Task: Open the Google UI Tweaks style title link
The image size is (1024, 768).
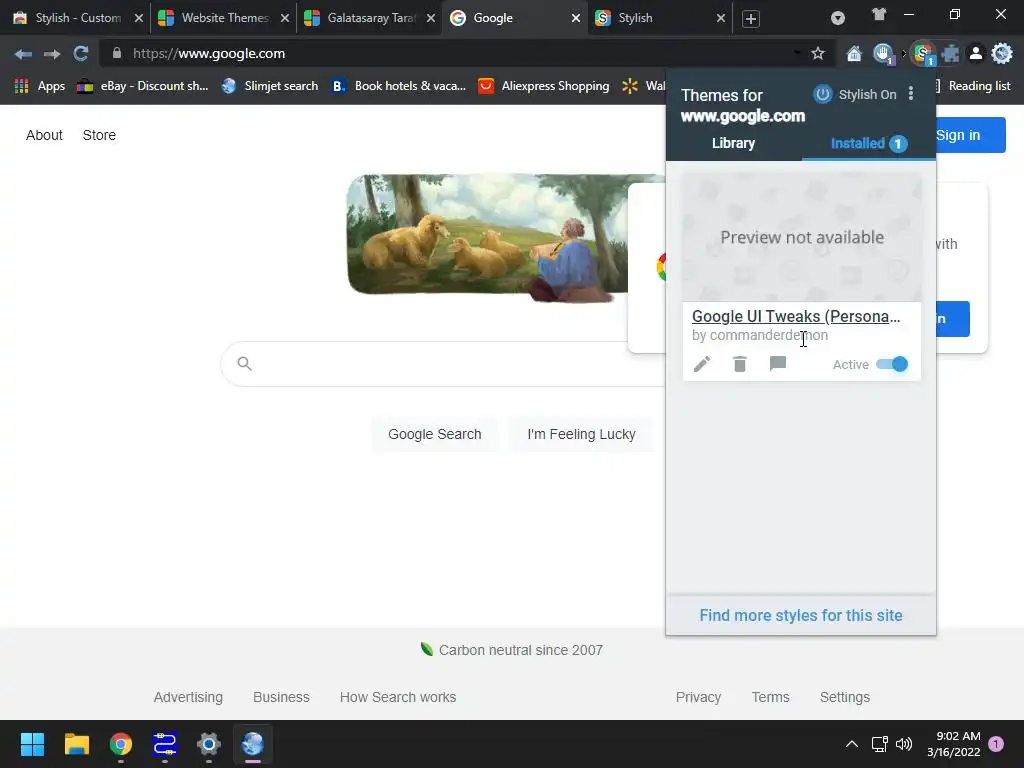Action: click(795, 316)
